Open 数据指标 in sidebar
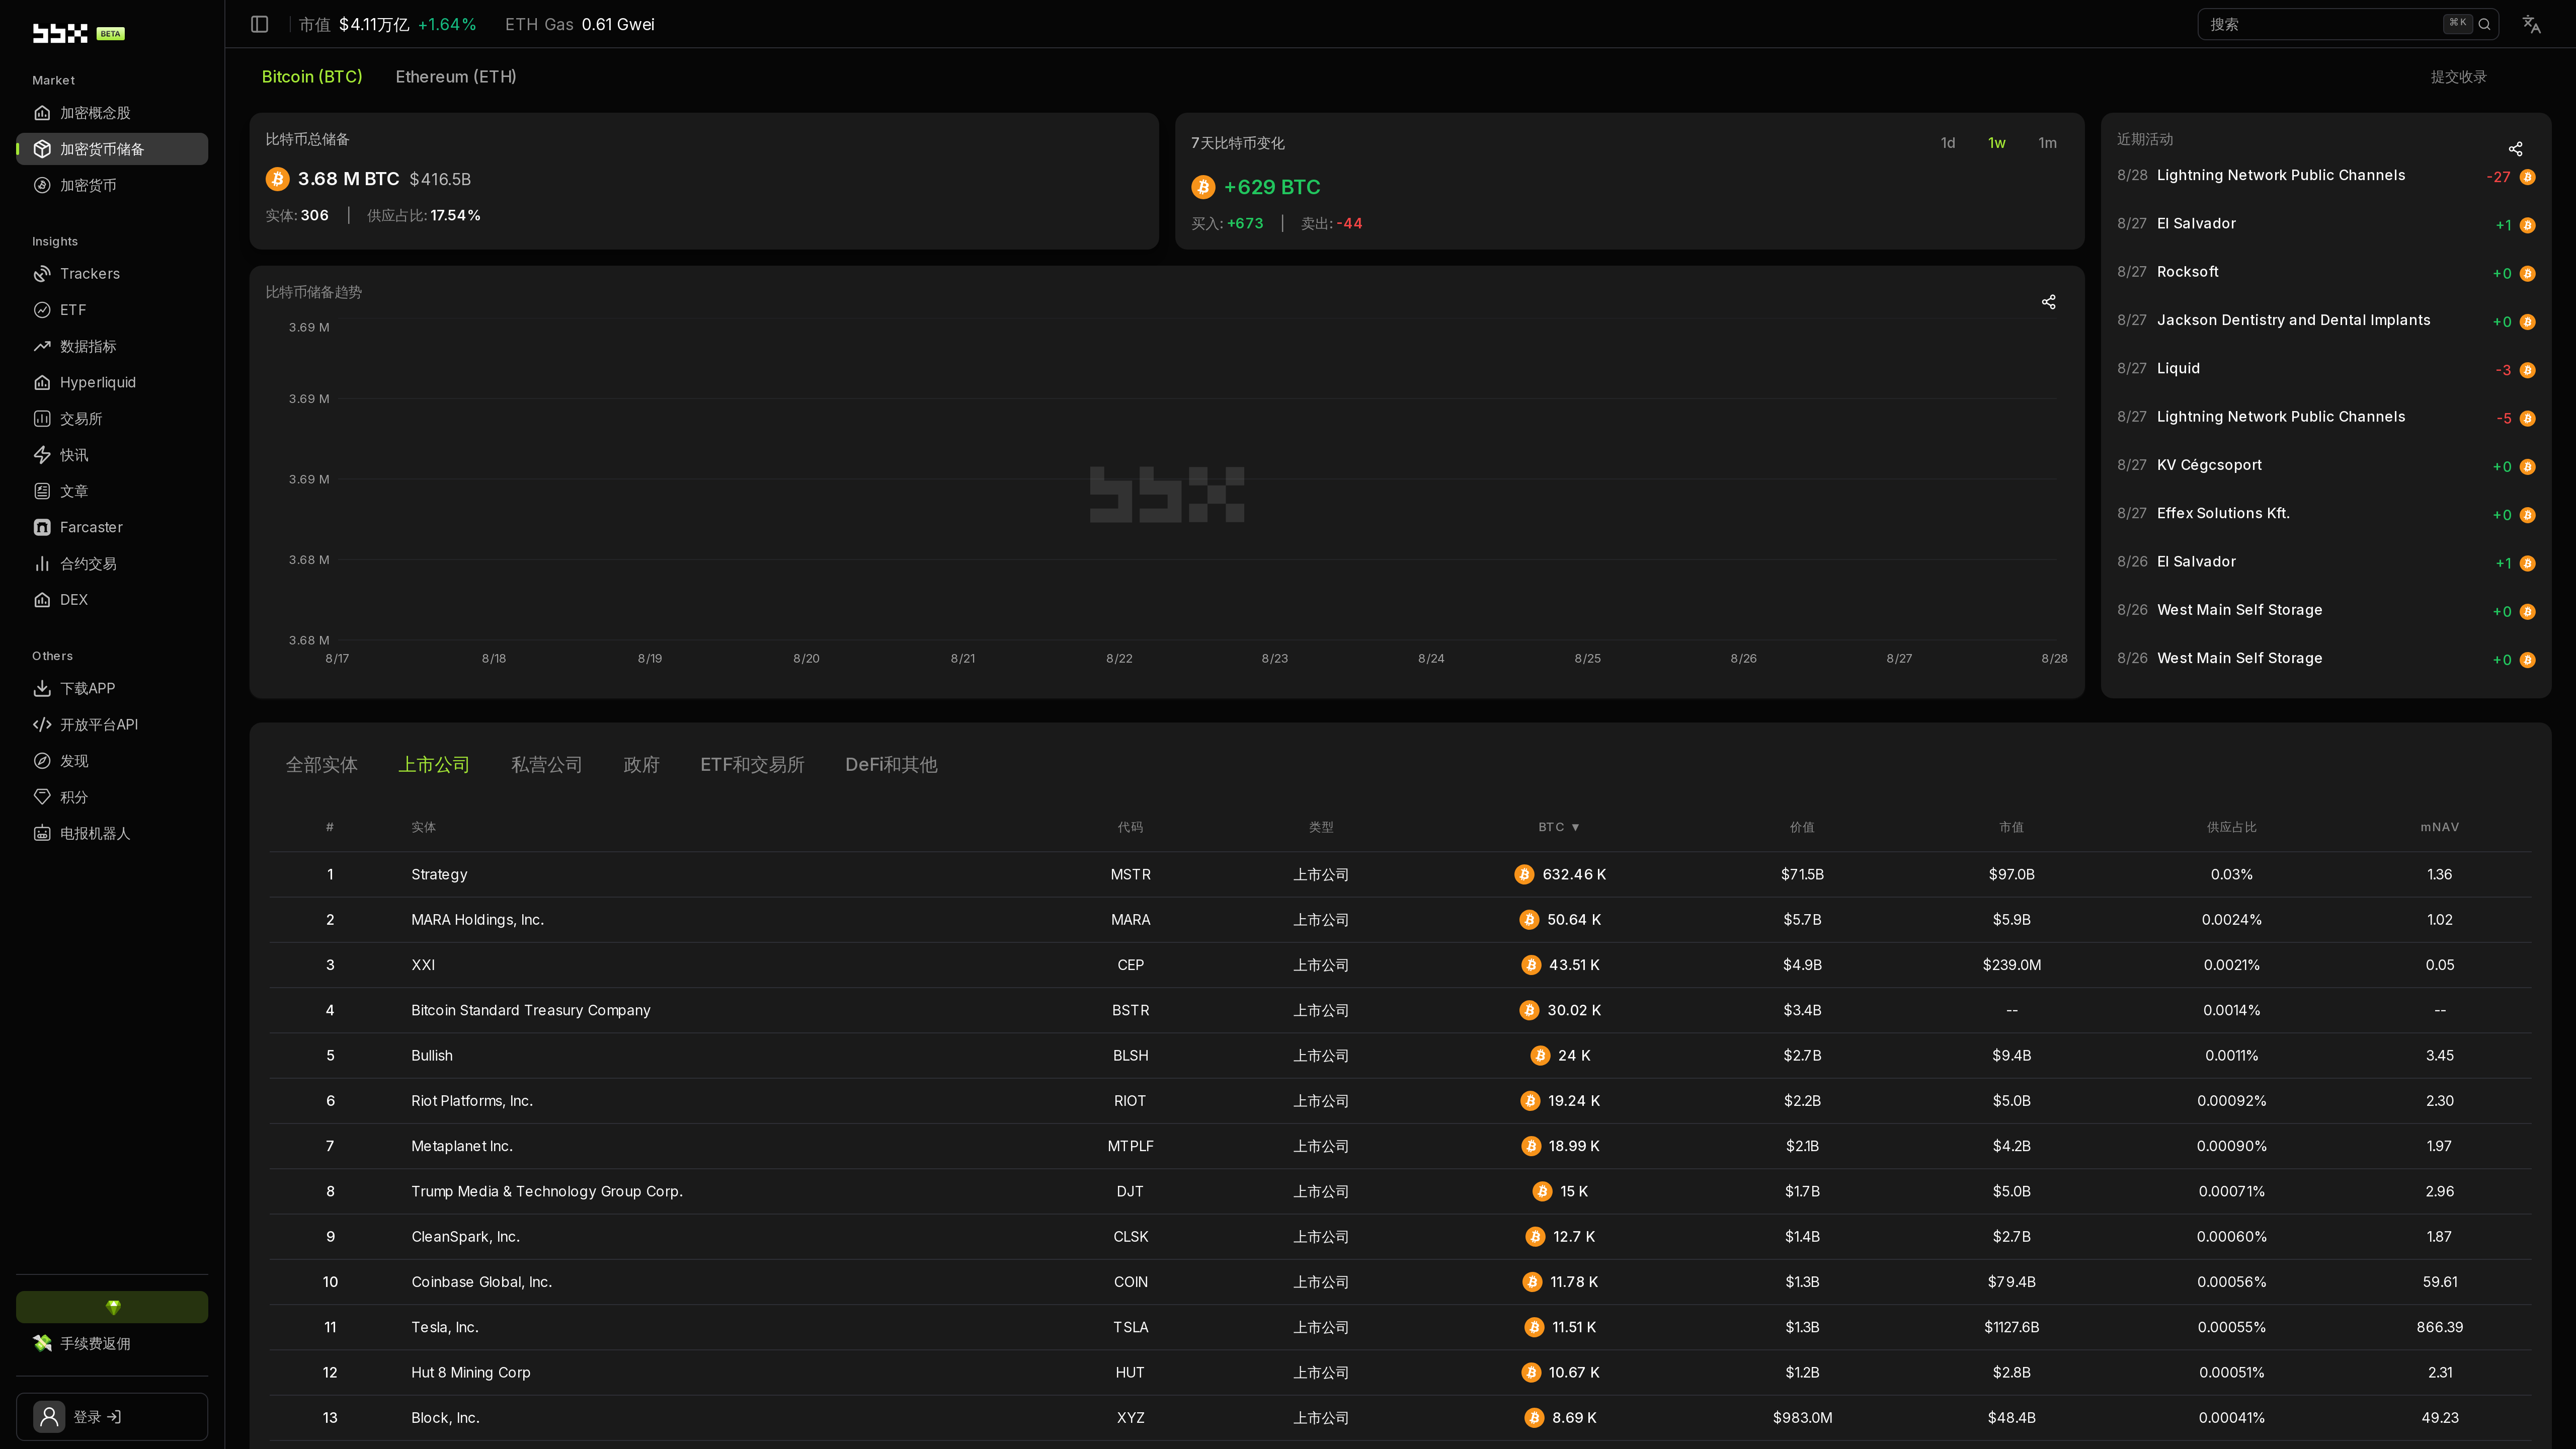This screenshot has width=2576, height=1449. pyautogui.click(x=112, y=346)
